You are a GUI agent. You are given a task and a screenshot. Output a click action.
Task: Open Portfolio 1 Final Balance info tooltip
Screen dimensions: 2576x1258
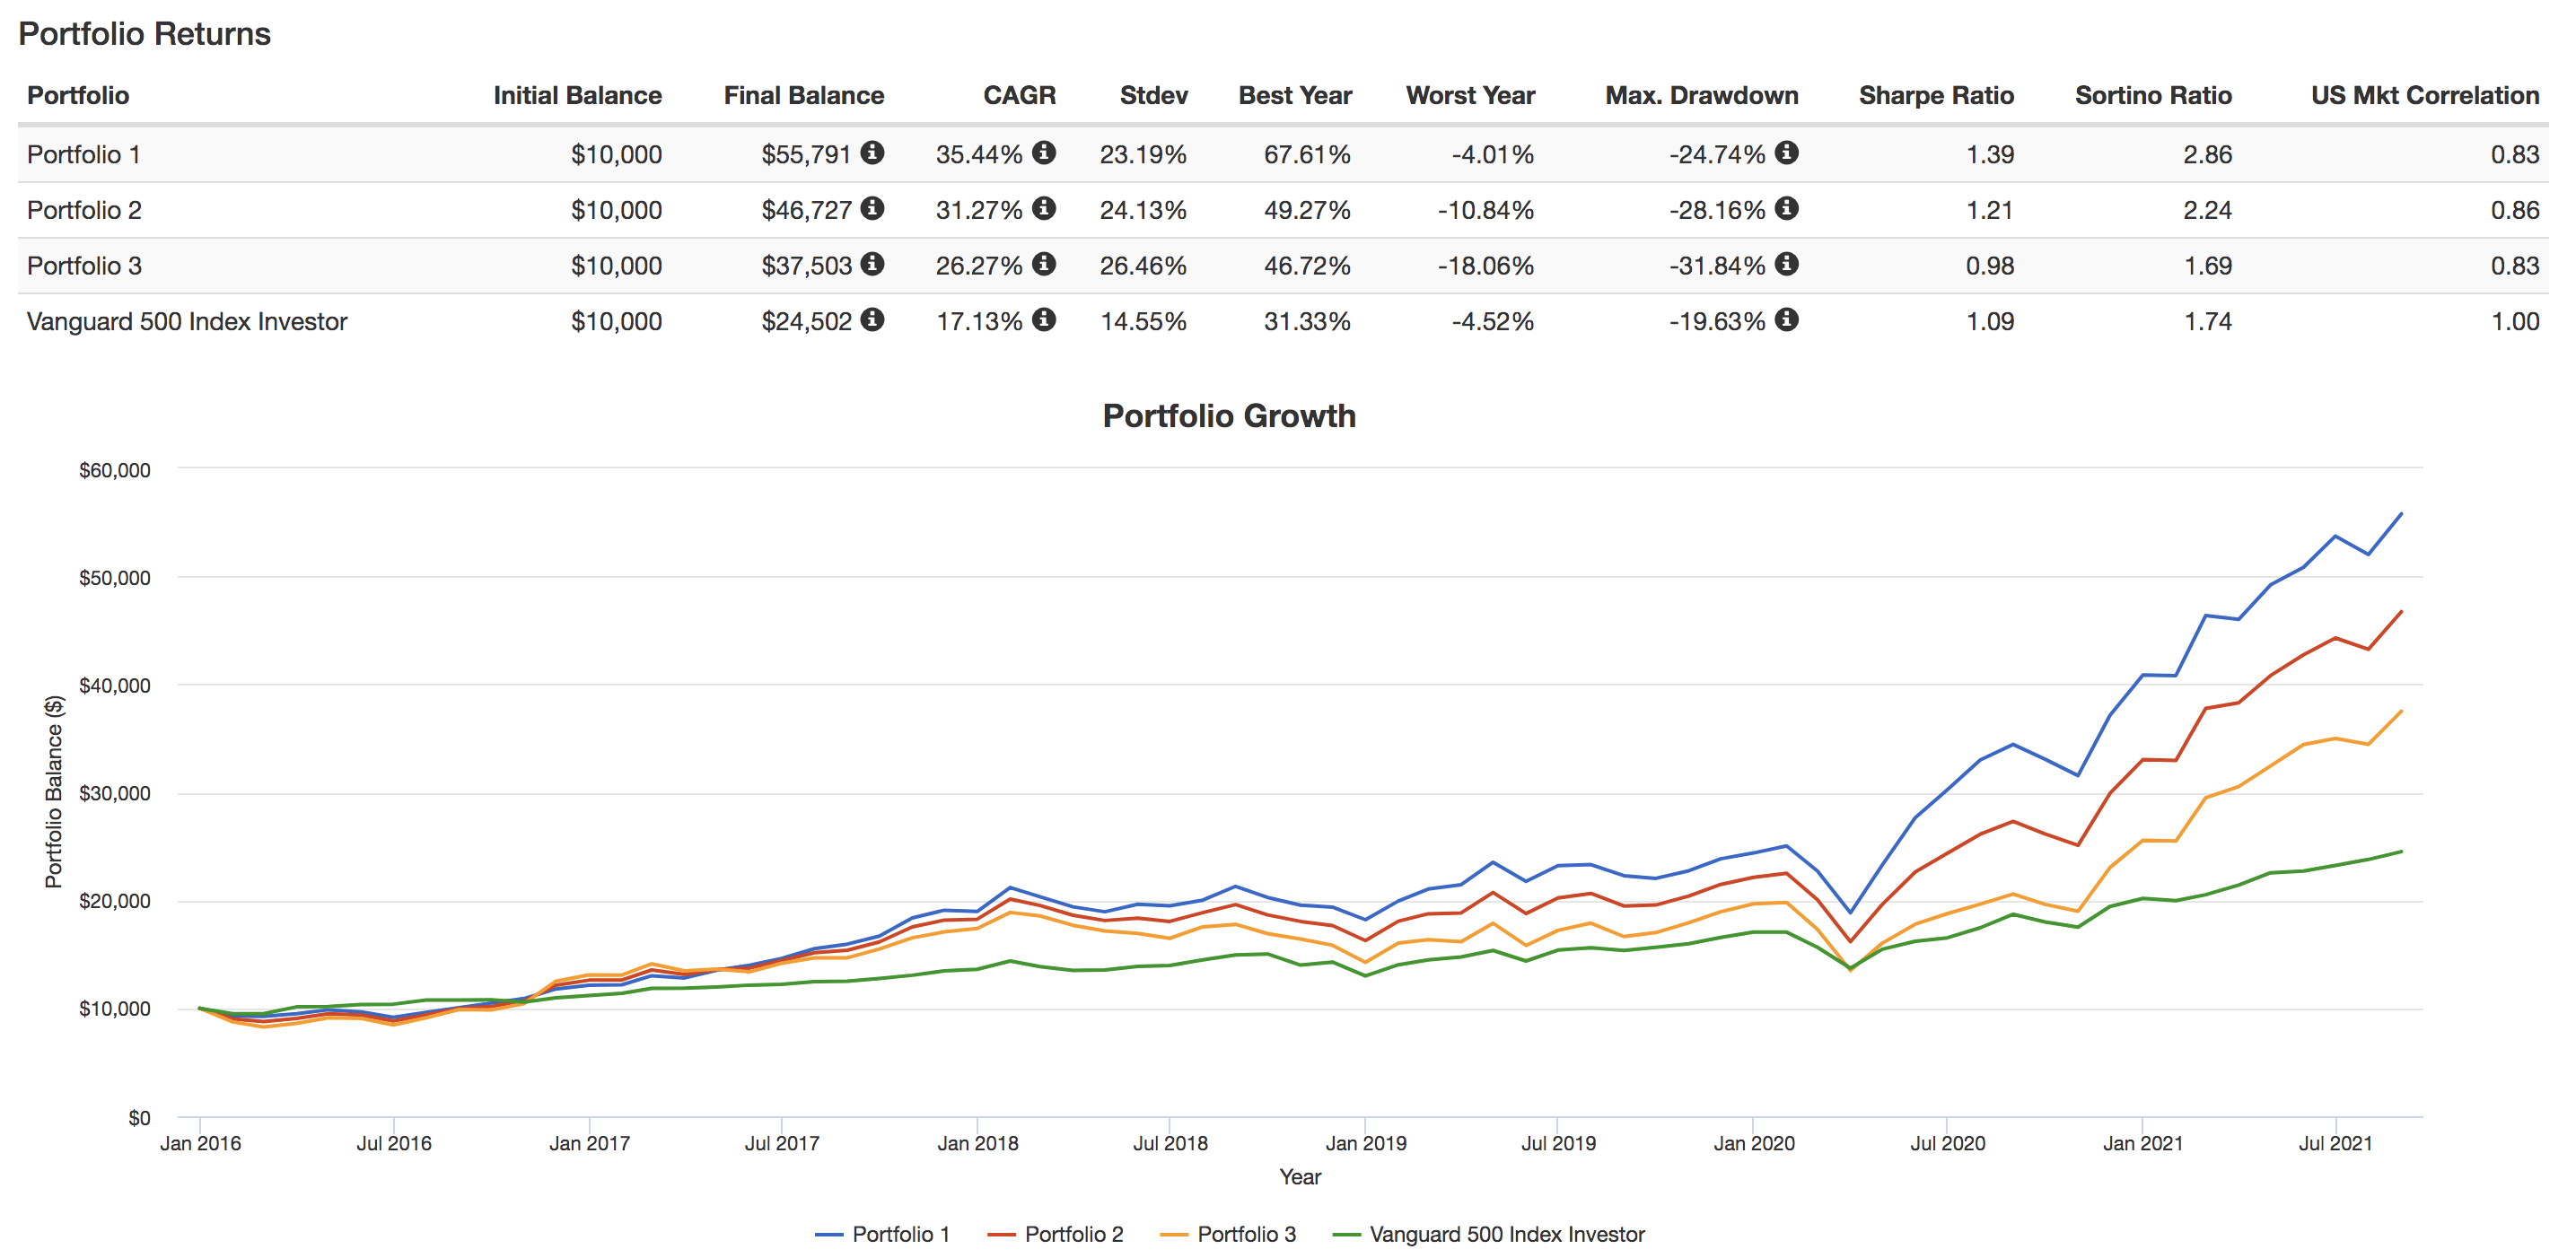[875, 154]
